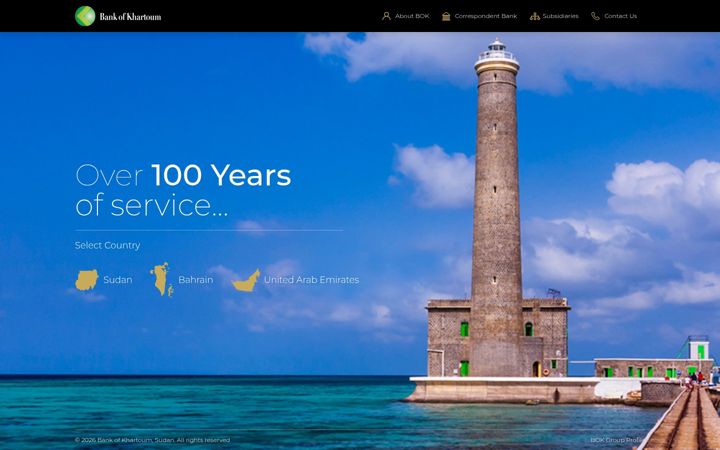
Task: Open the BOK Group Profile footer link
Action: tap(616, 440)
